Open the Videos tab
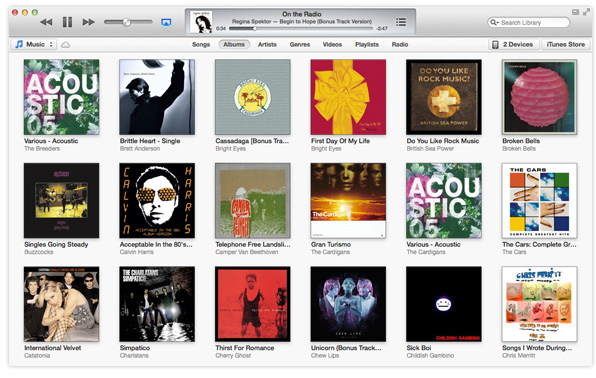Image resolution: width=596 pixels, height=378 pixels. tap(332, 44)
